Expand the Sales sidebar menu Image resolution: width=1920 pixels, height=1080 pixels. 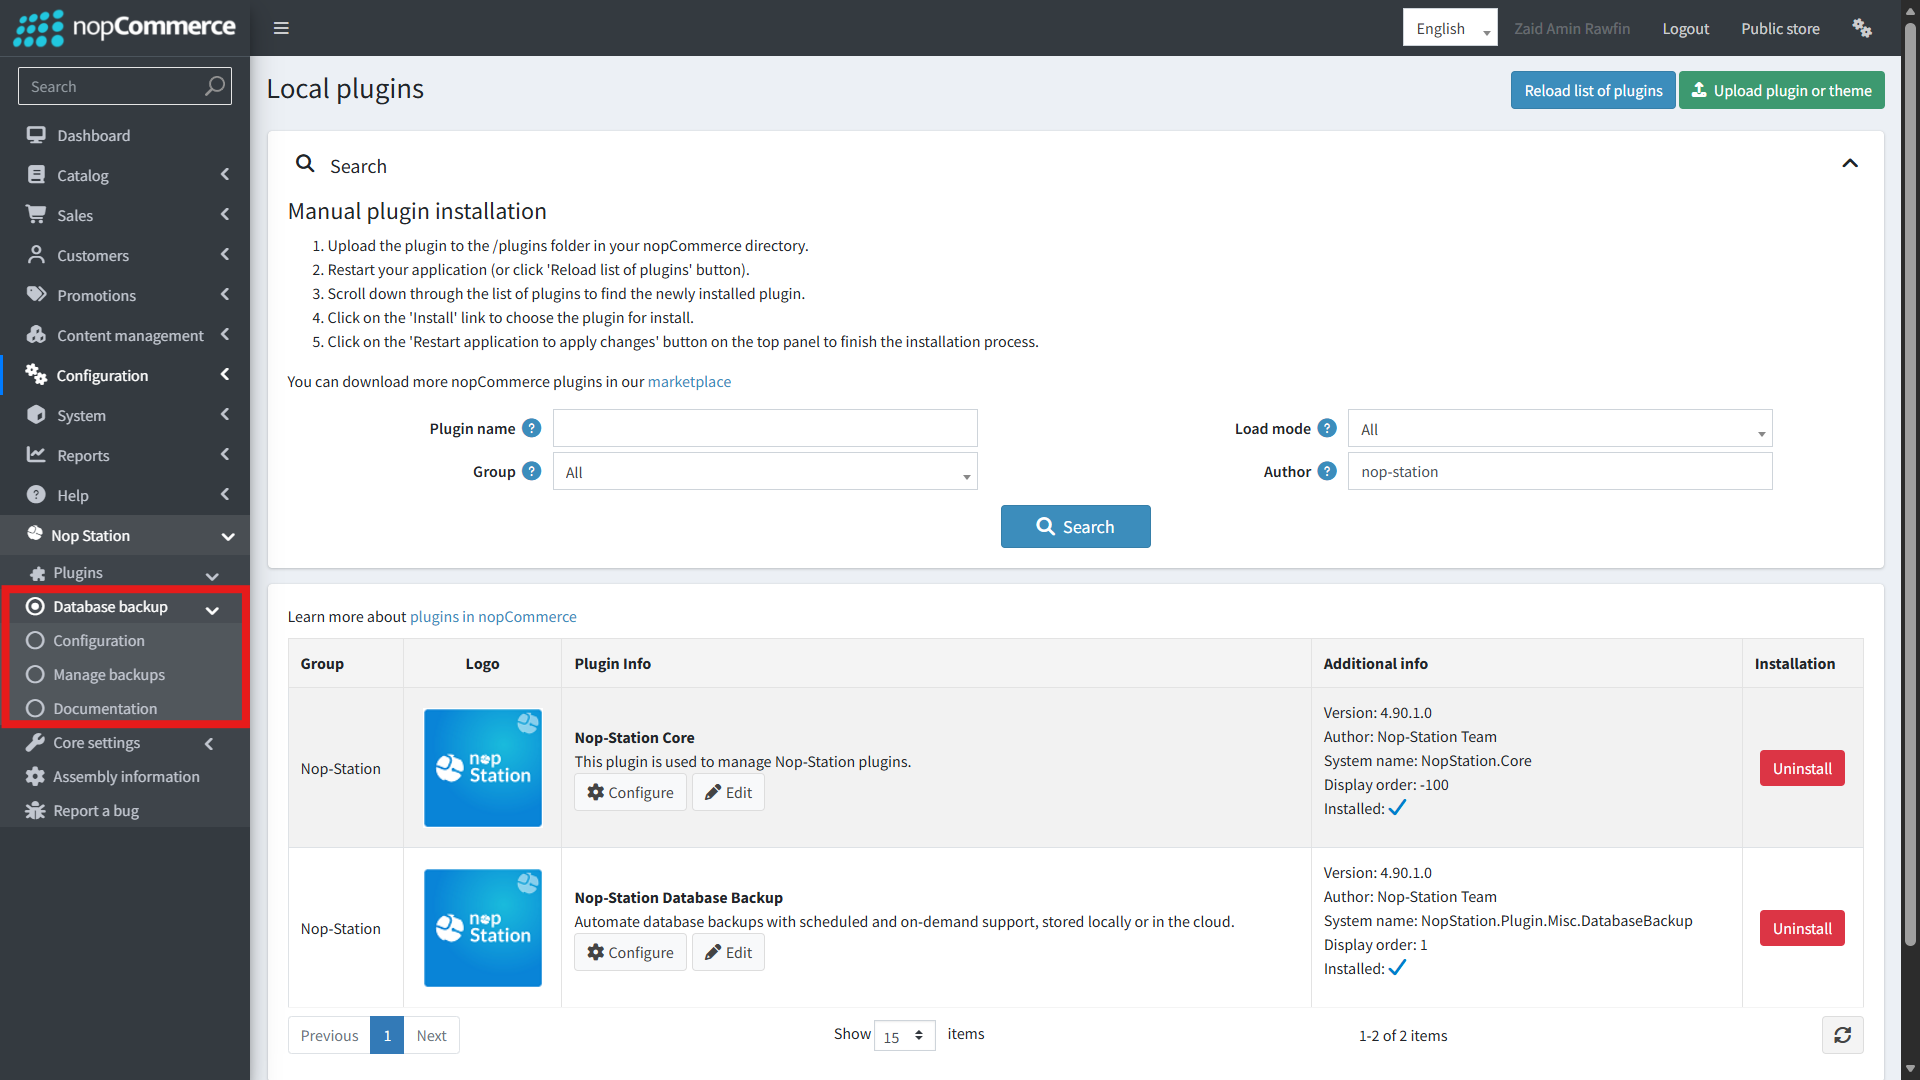[125, 215]
